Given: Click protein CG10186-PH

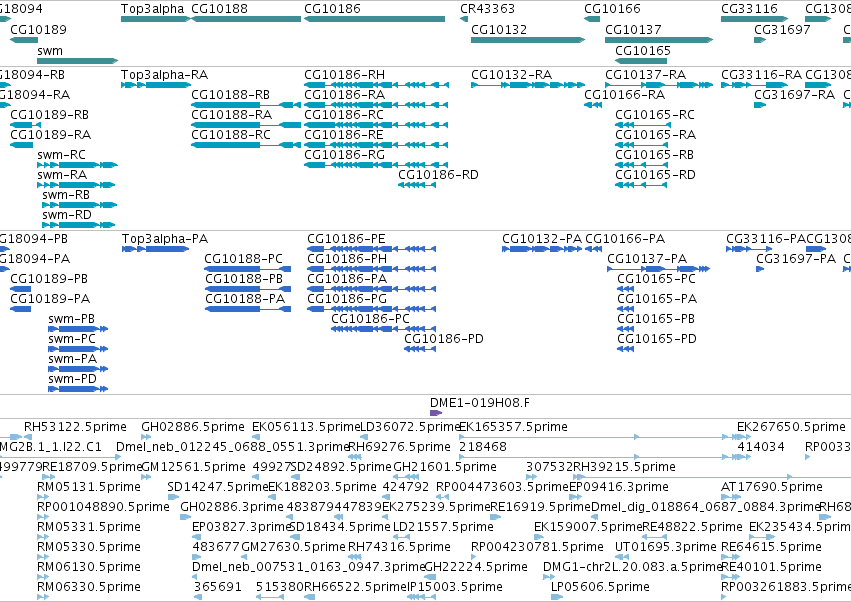Looking at the screenshot, I should [372, 269].
